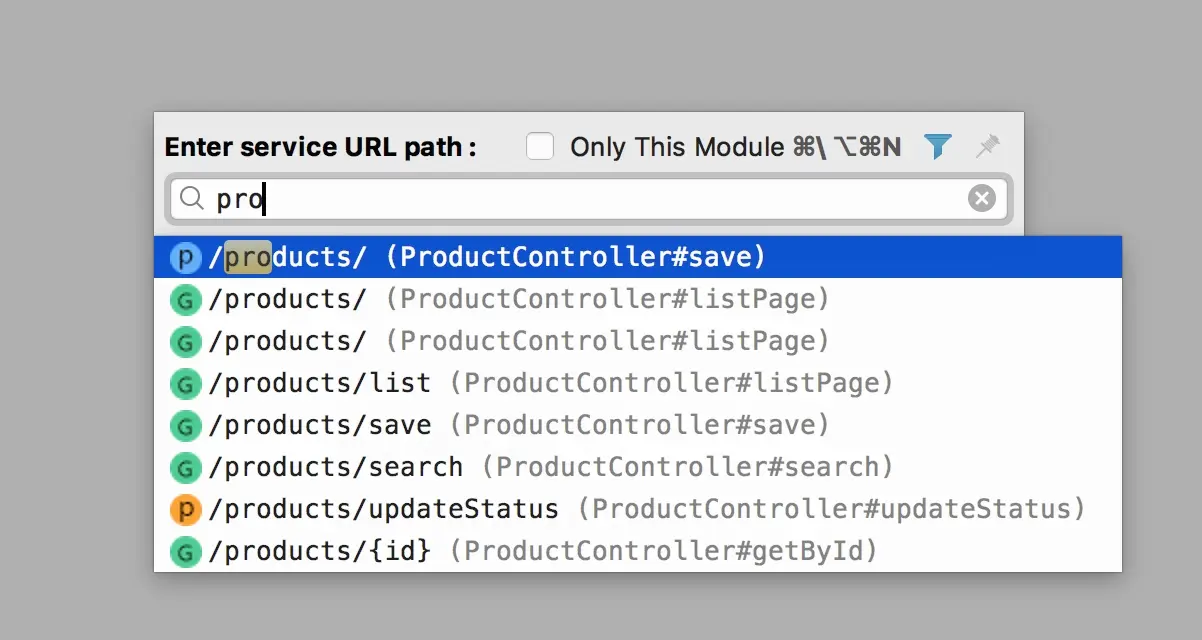
Task: Click the "Enter service URL path" title
Action: pyautogui.click(x=320, y=147)
